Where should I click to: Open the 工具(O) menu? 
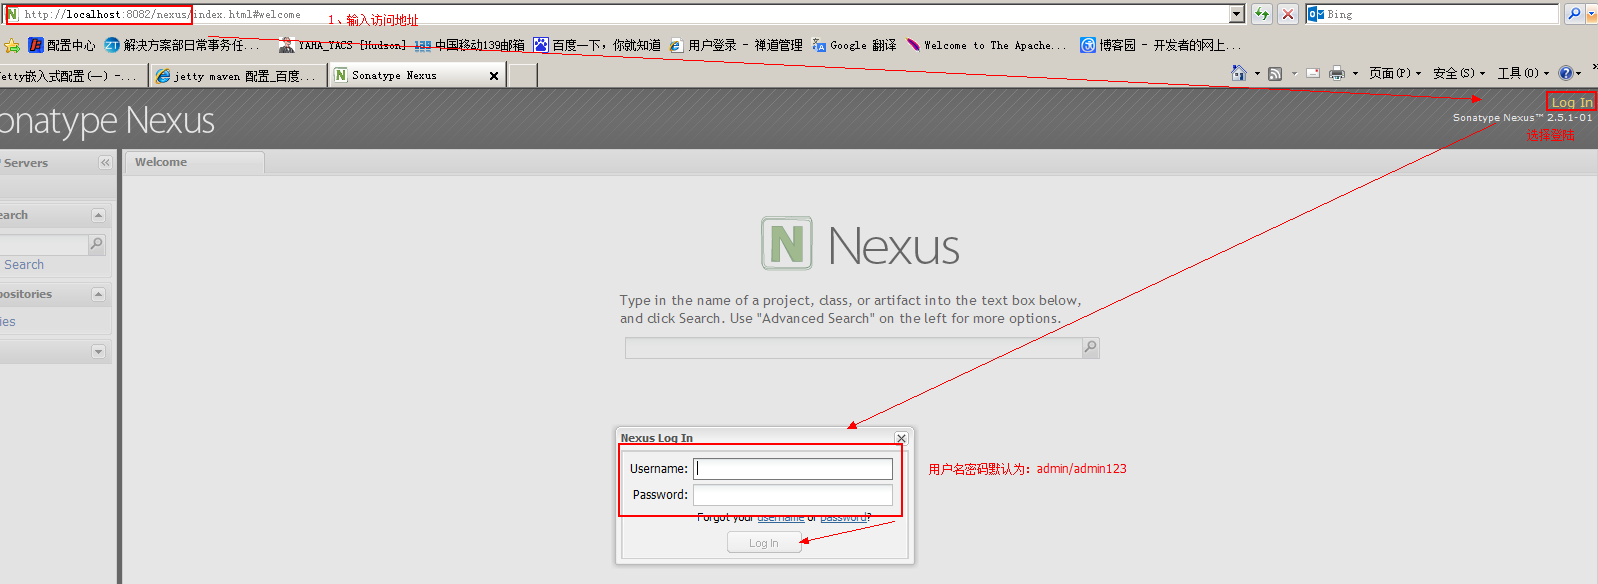click(x=1523, y=73)
